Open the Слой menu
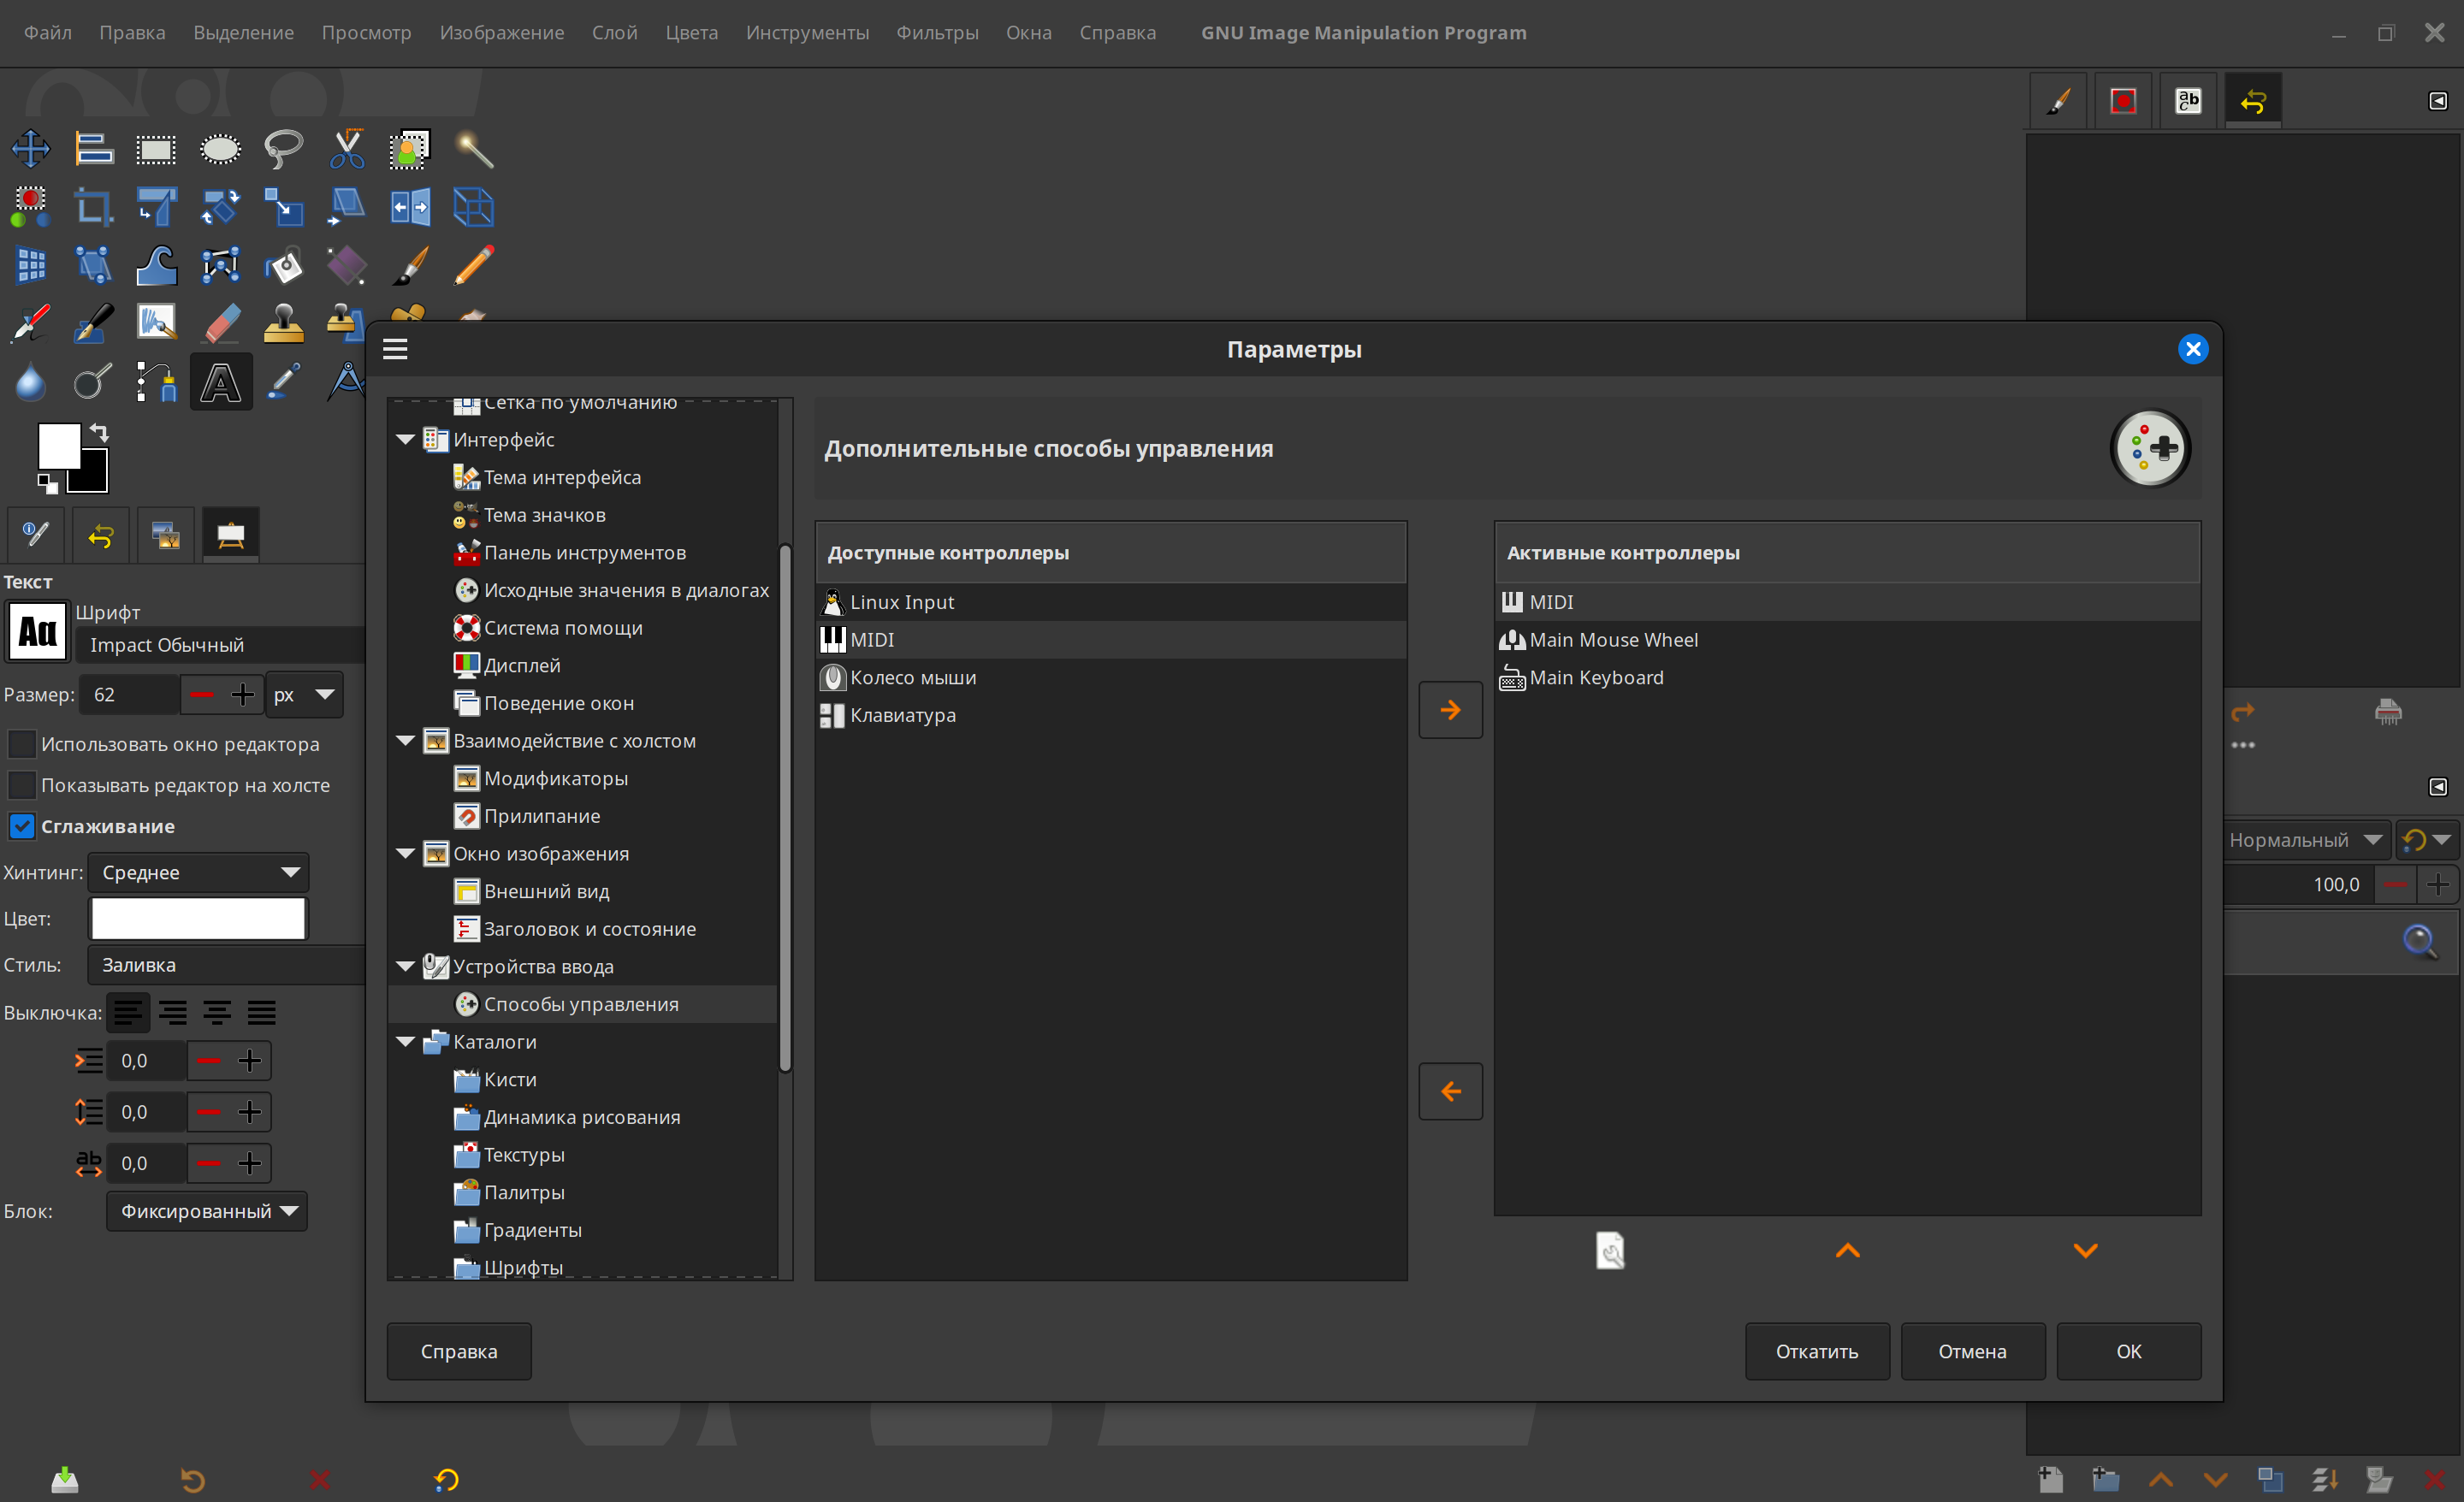The height and width of the screenshot is (1502, 2464). [614, 33]
